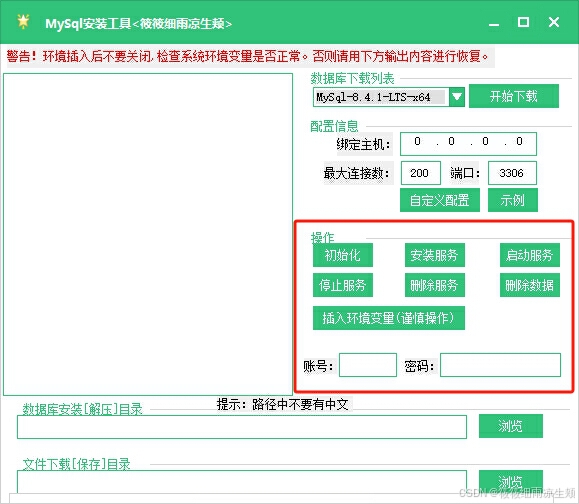
Task: Click the 账号 label
Action: coord(319,366)
